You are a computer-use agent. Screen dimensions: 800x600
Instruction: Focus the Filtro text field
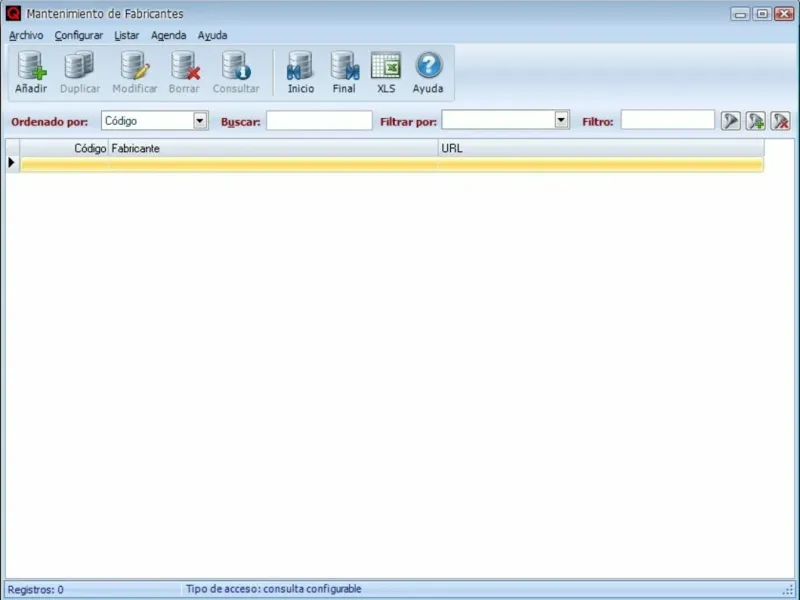click(667, 120)
